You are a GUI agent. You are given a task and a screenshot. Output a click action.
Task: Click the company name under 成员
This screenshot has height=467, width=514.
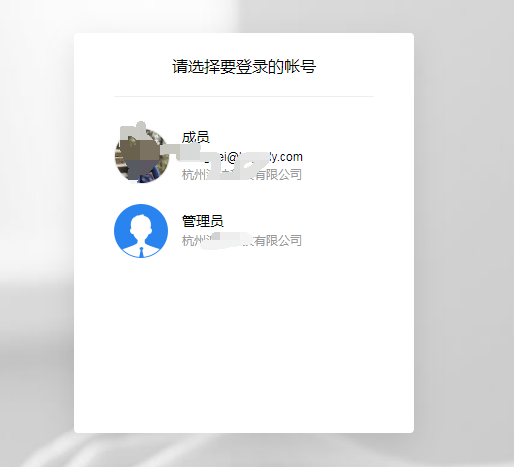pos(242,174)
